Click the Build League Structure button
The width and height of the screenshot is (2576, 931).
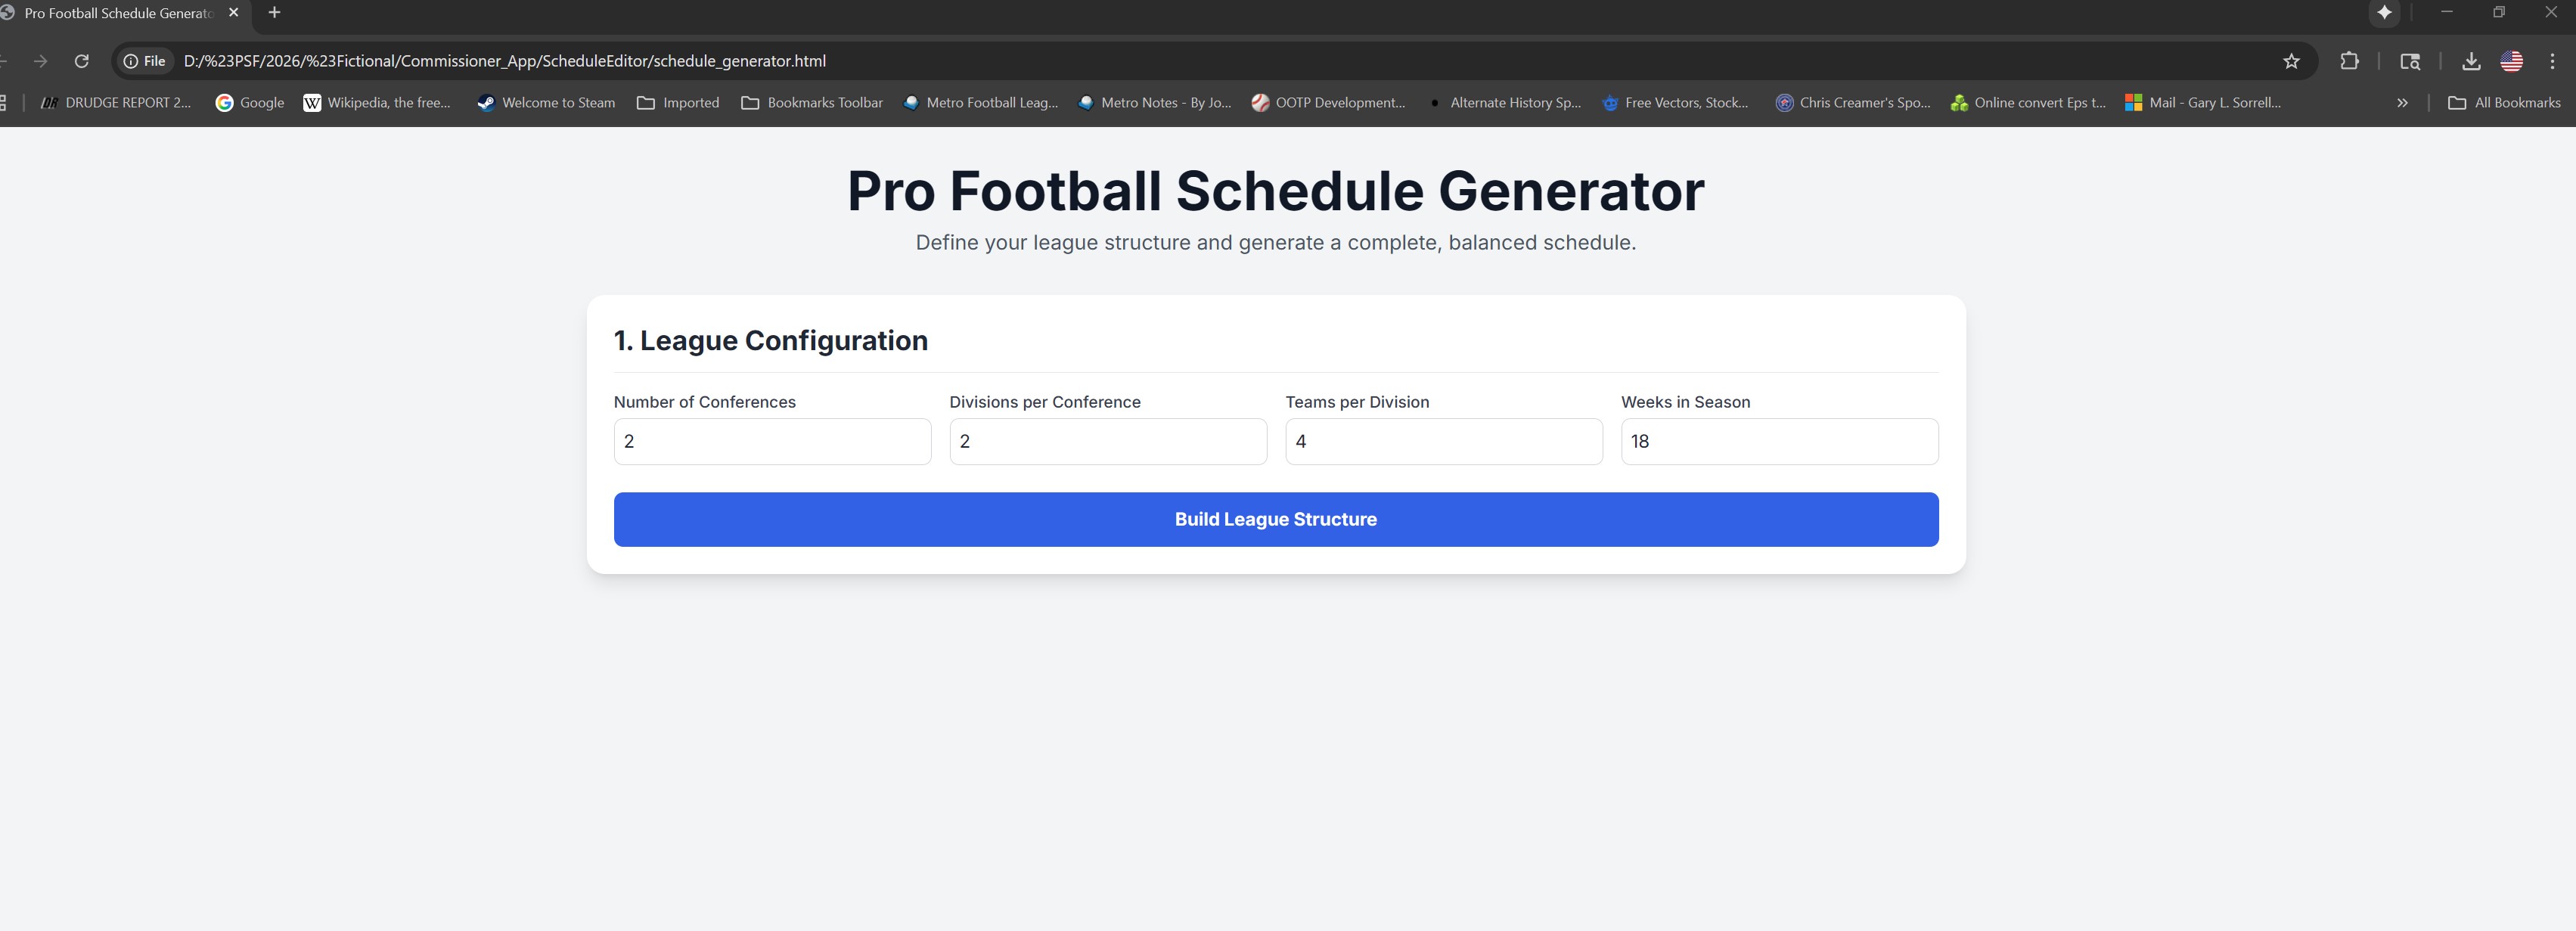(1275, 519)
